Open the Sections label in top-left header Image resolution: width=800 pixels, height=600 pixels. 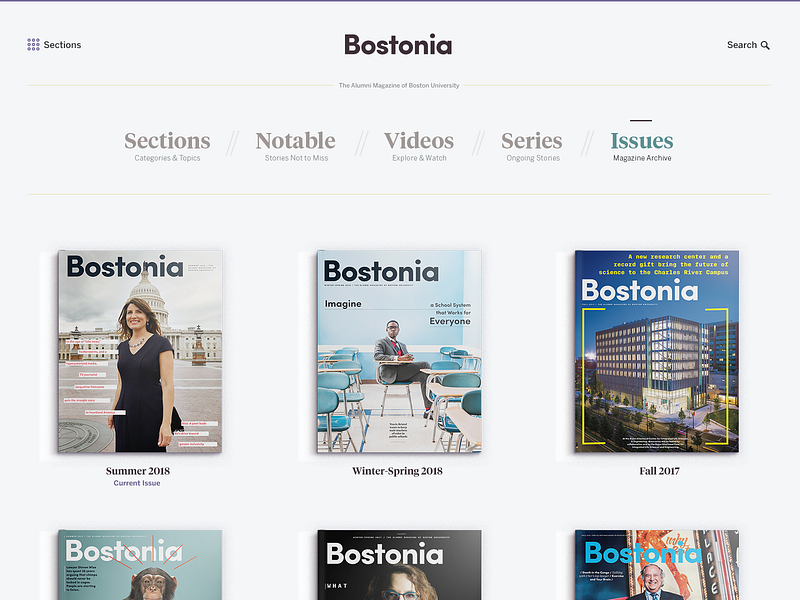[62, 45]
